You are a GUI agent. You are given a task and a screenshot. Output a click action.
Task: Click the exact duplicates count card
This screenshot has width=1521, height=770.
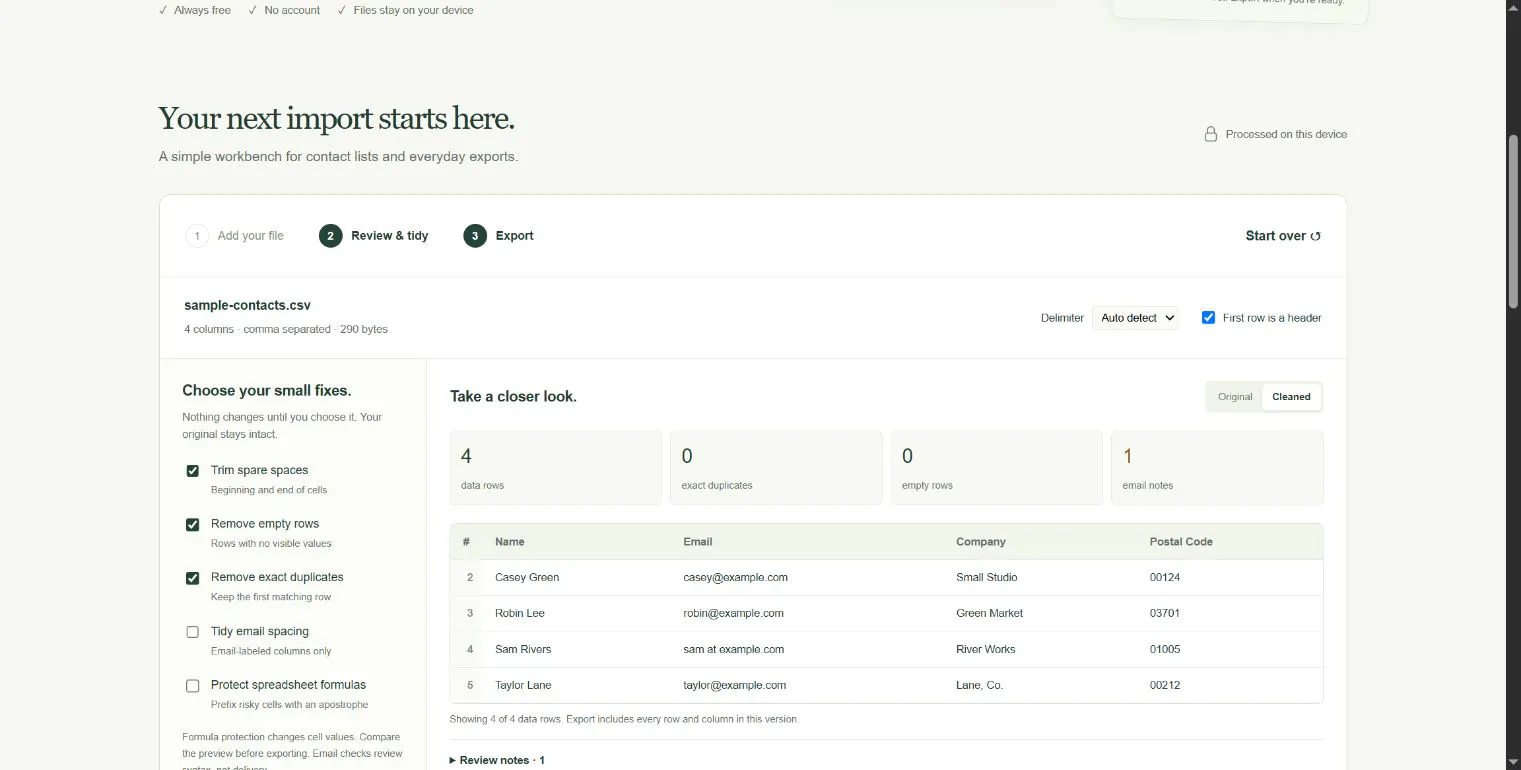tap(776, 468)
